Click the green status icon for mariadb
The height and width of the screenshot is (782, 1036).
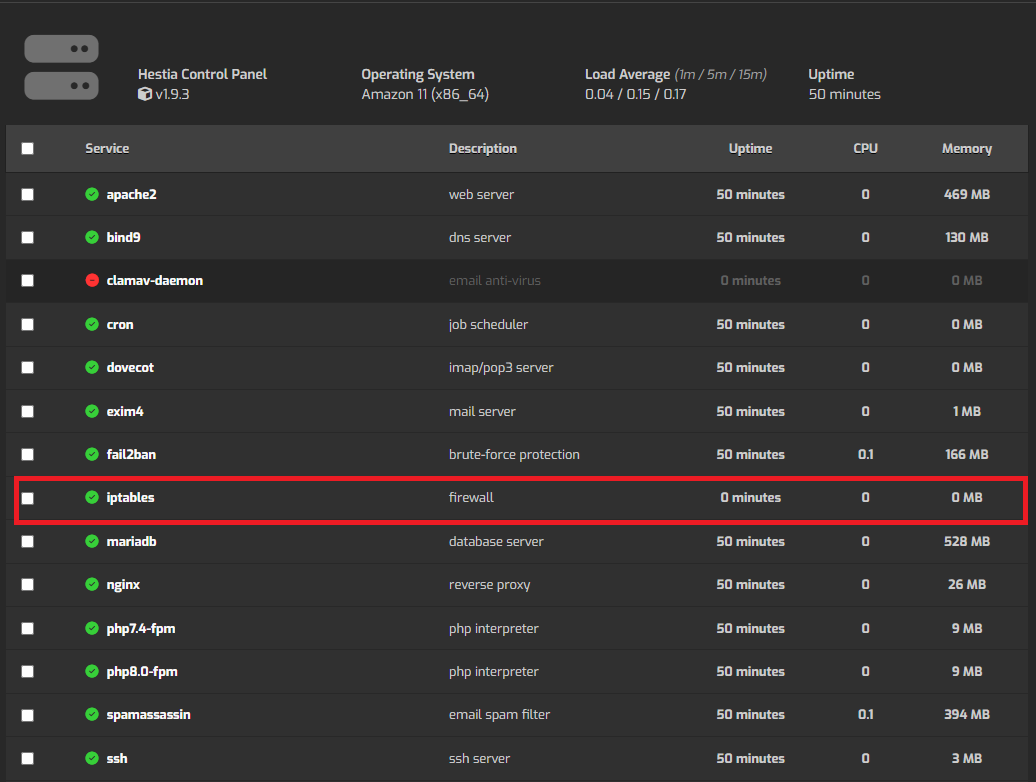(92, 542)
